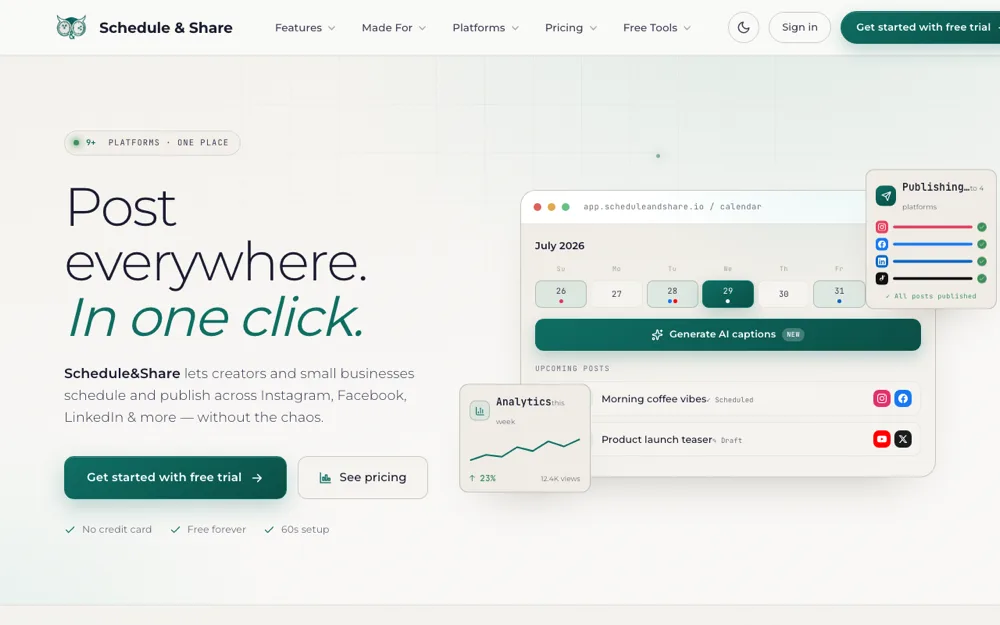Click the Facebook icon on Morning coffee vibes
This screenshot has height=625, width=1000.
pyautogui.click(x=903, y=399)
